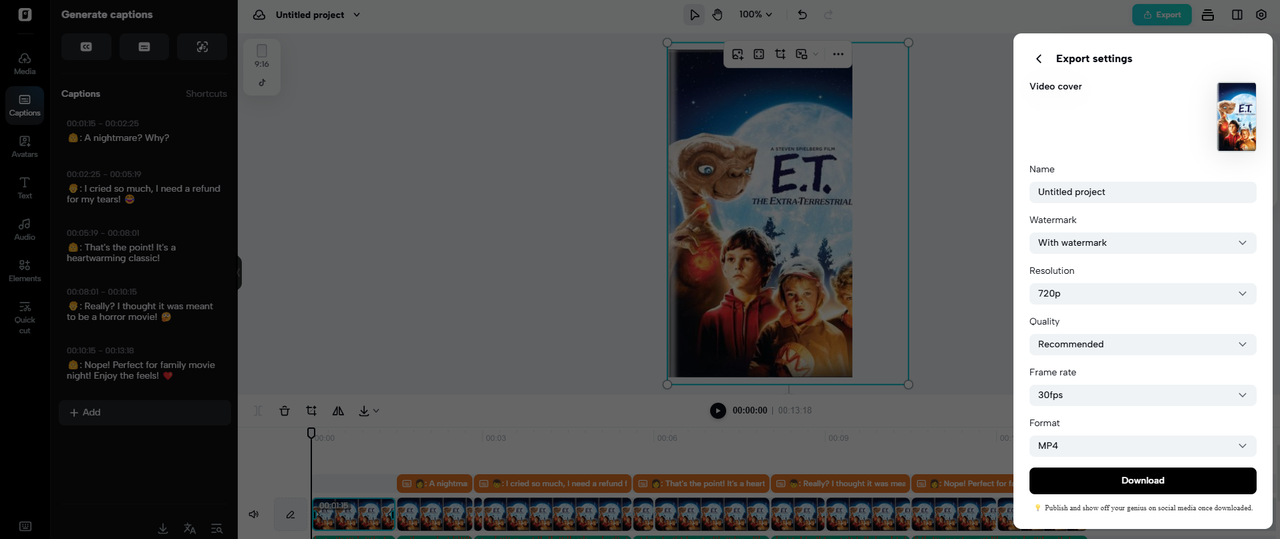Click the cloud save status icon
Screen dimensions: 1280x539
(x=259, y=15)
